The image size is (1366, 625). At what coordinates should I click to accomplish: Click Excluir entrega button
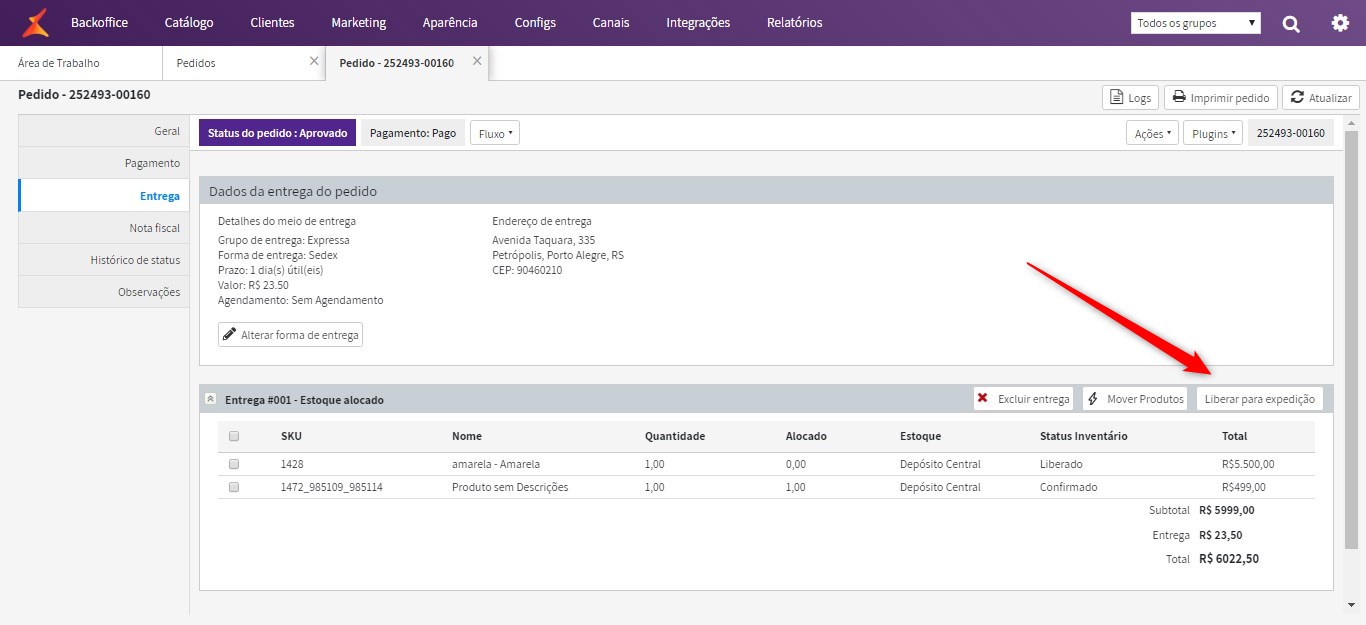[1023, 399]
